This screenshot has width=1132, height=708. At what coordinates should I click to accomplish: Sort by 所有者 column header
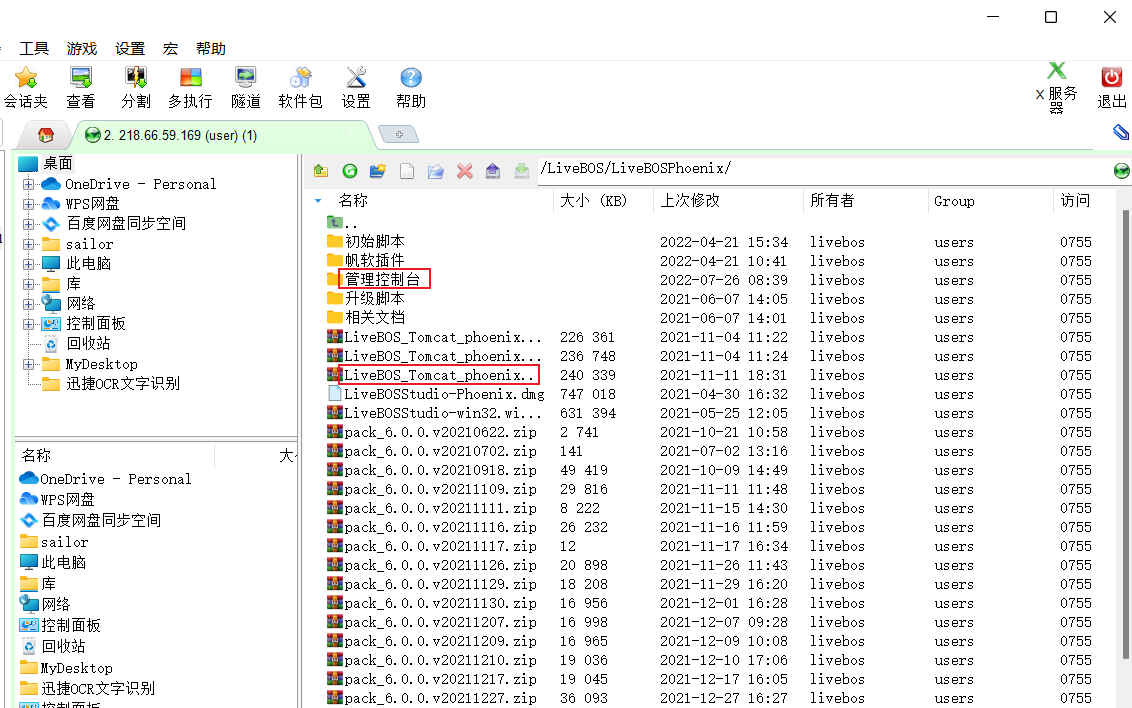(832, 201)
